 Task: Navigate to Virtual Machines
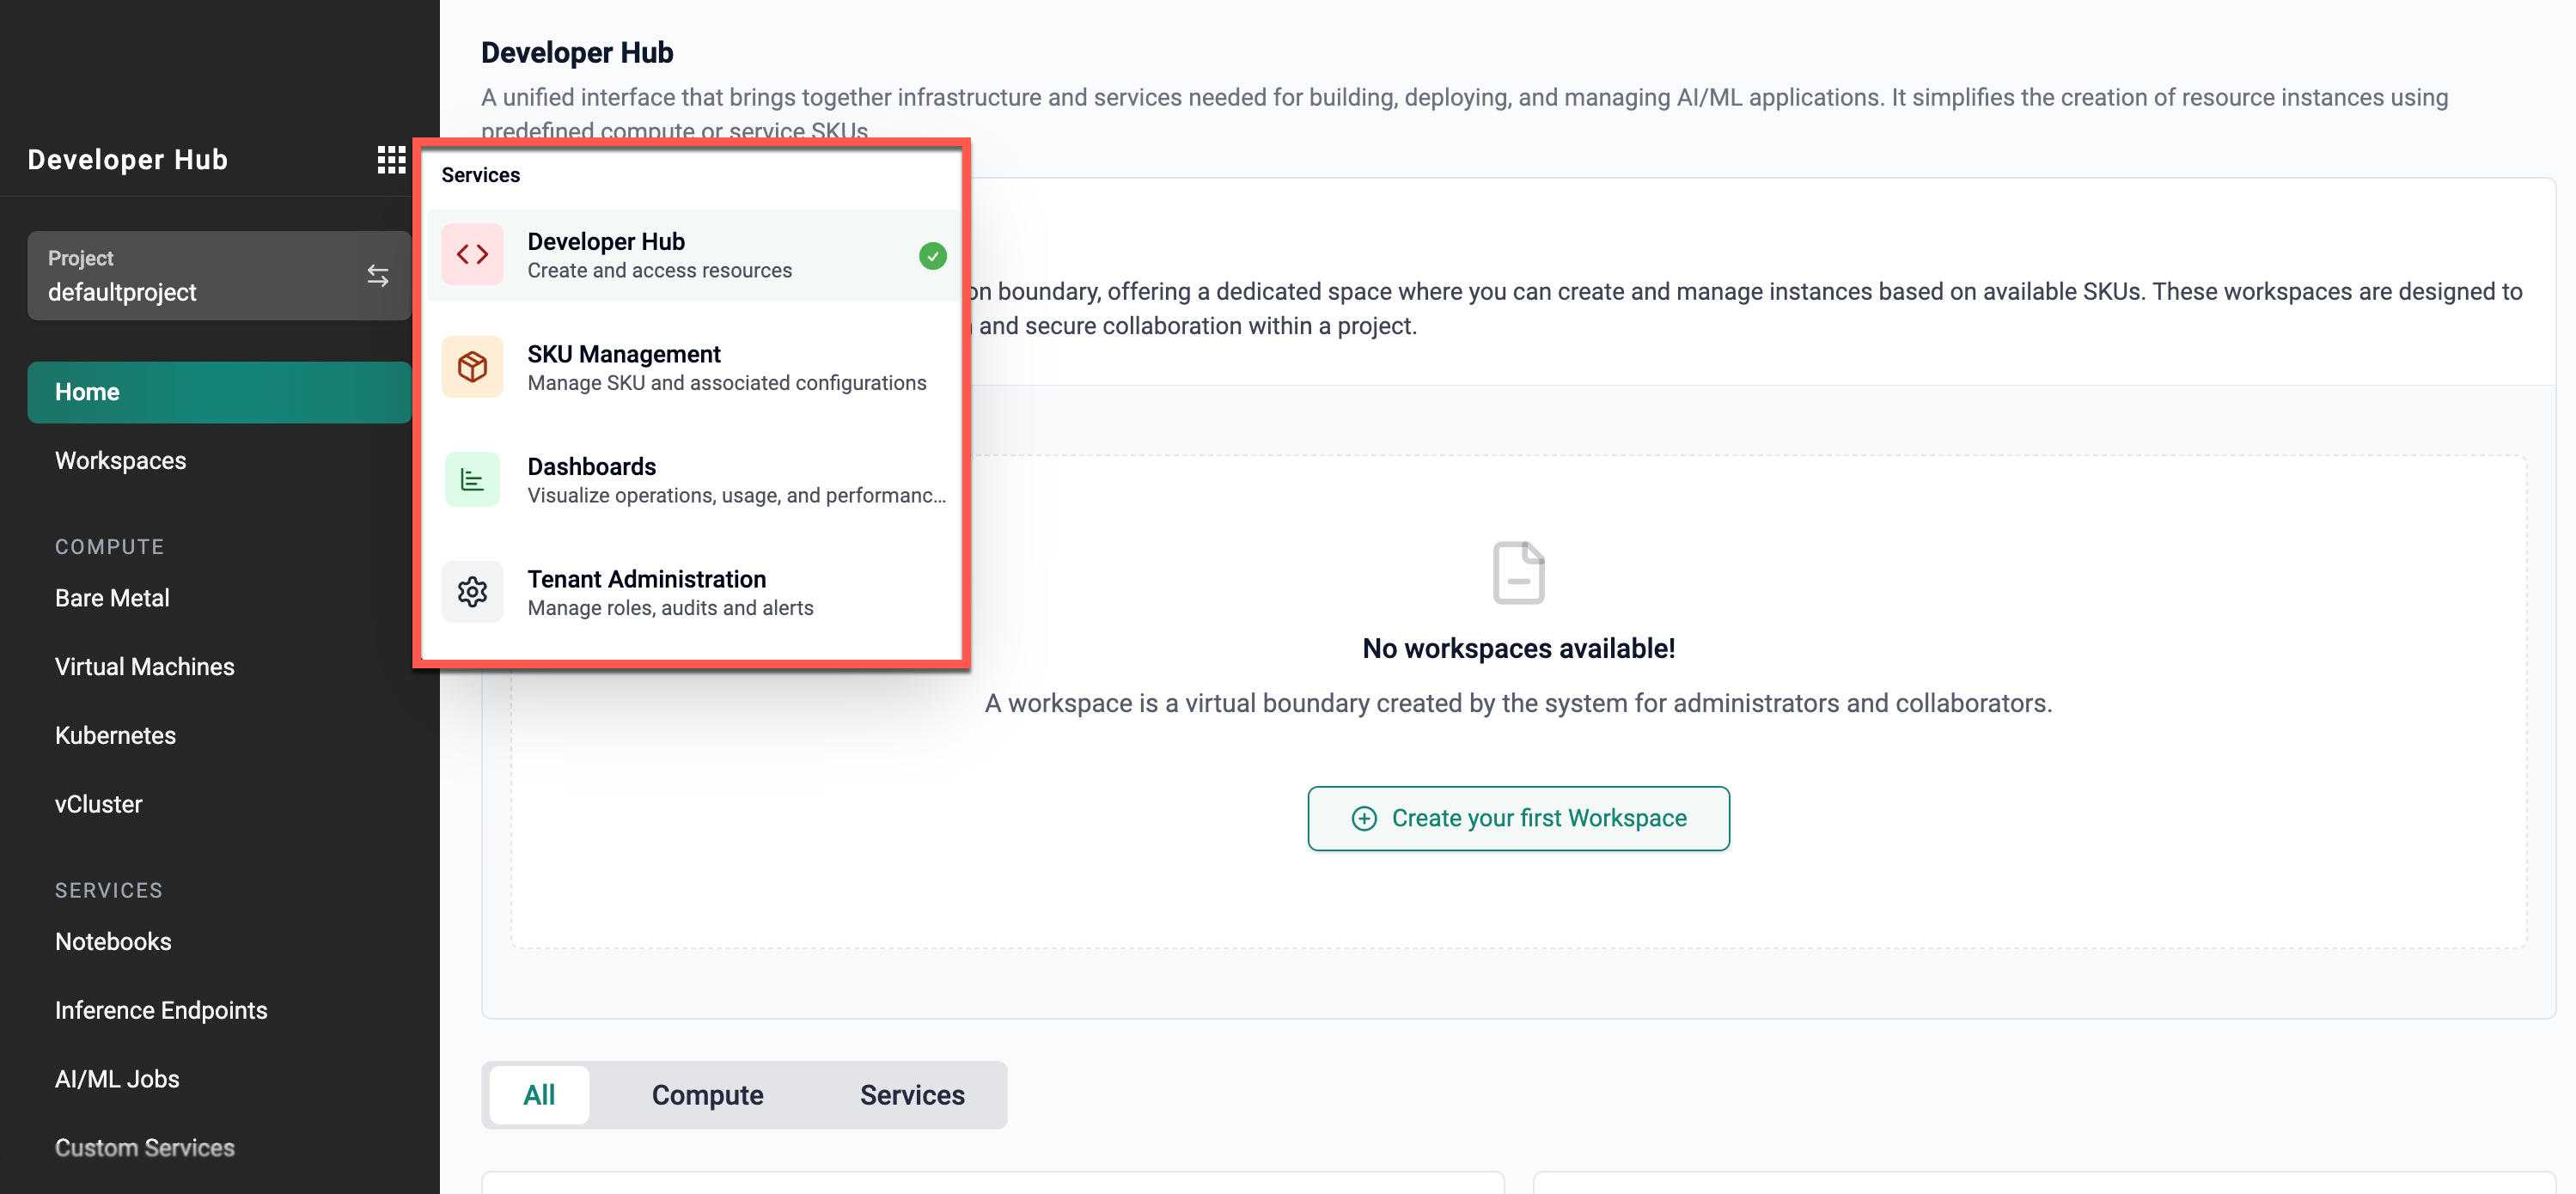coord(144,666)
